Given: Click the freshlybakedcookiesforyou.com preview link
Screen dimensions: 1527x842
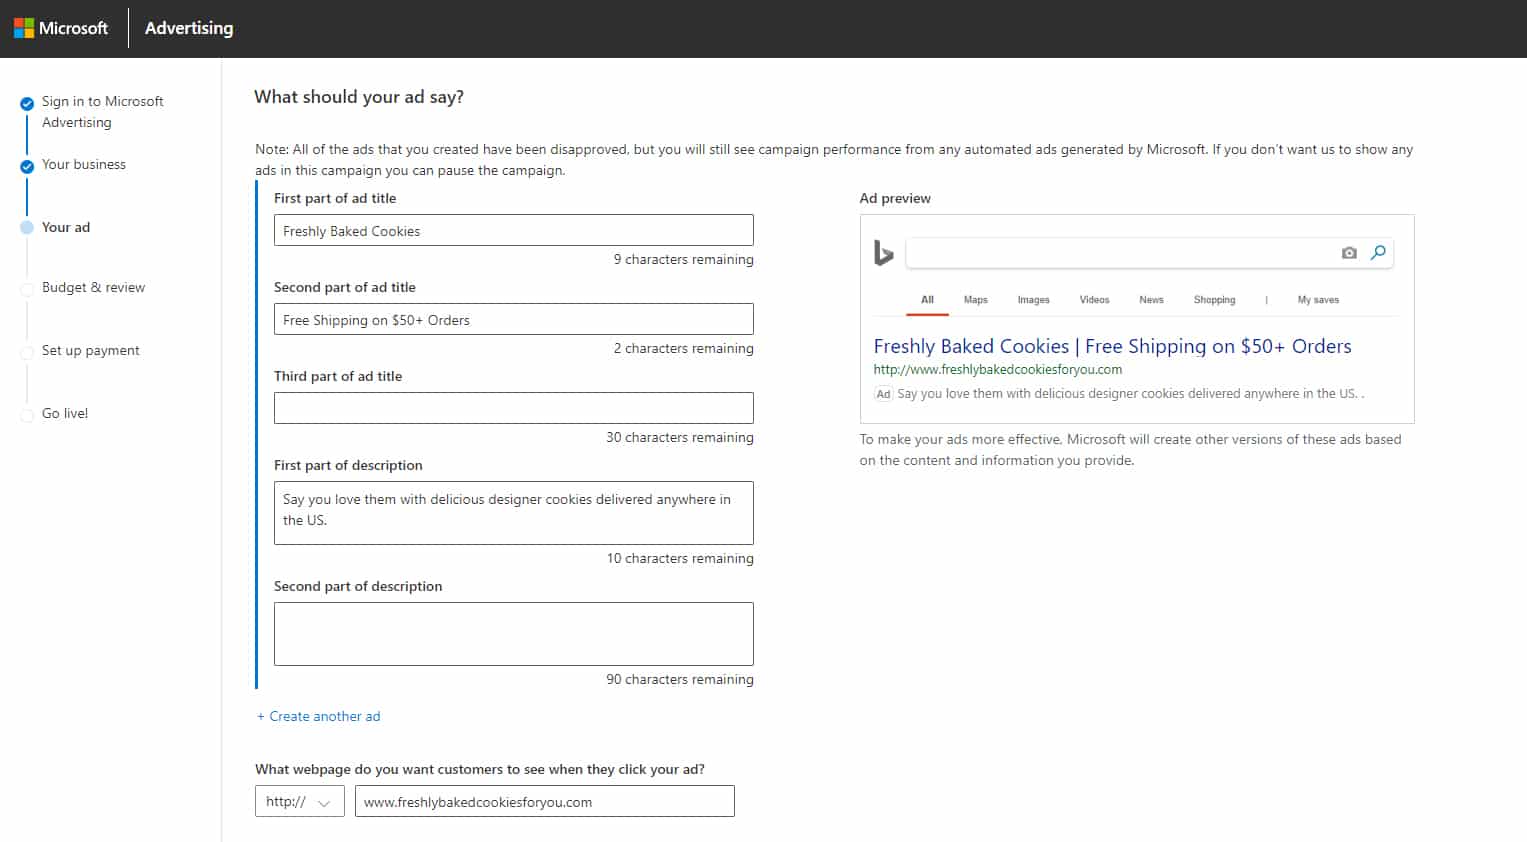Looking at the screenshot, I should [x=997, y=369].
